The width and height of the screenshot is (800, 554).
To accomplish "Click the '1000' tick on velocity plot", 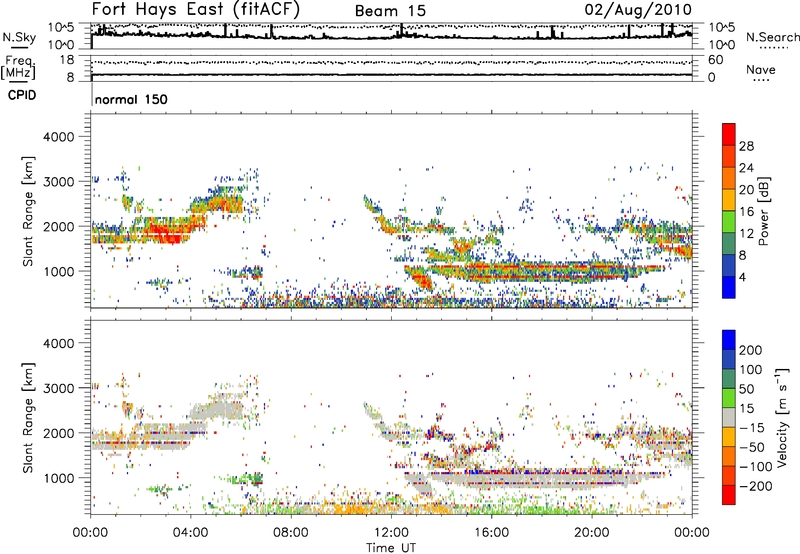I will point(58,478).
